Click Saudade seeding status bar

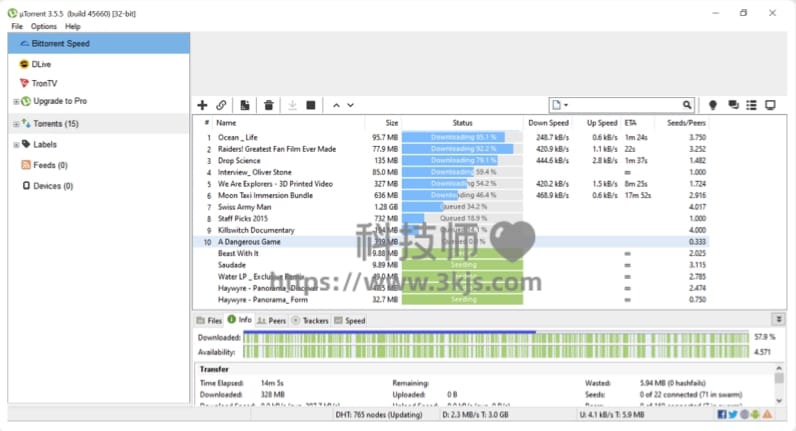pyautogui.click(x=462, y=265)
